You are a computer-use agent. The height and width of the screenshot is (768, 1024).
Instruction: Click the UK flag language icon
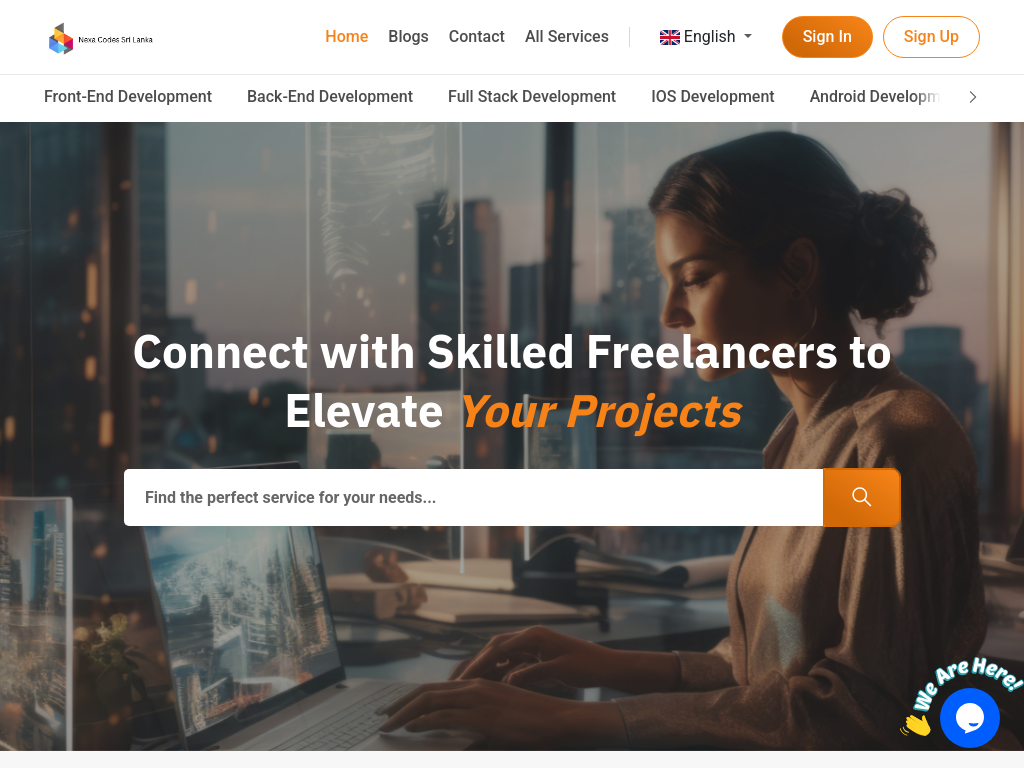pyautogui.click(x=669, y=37)
